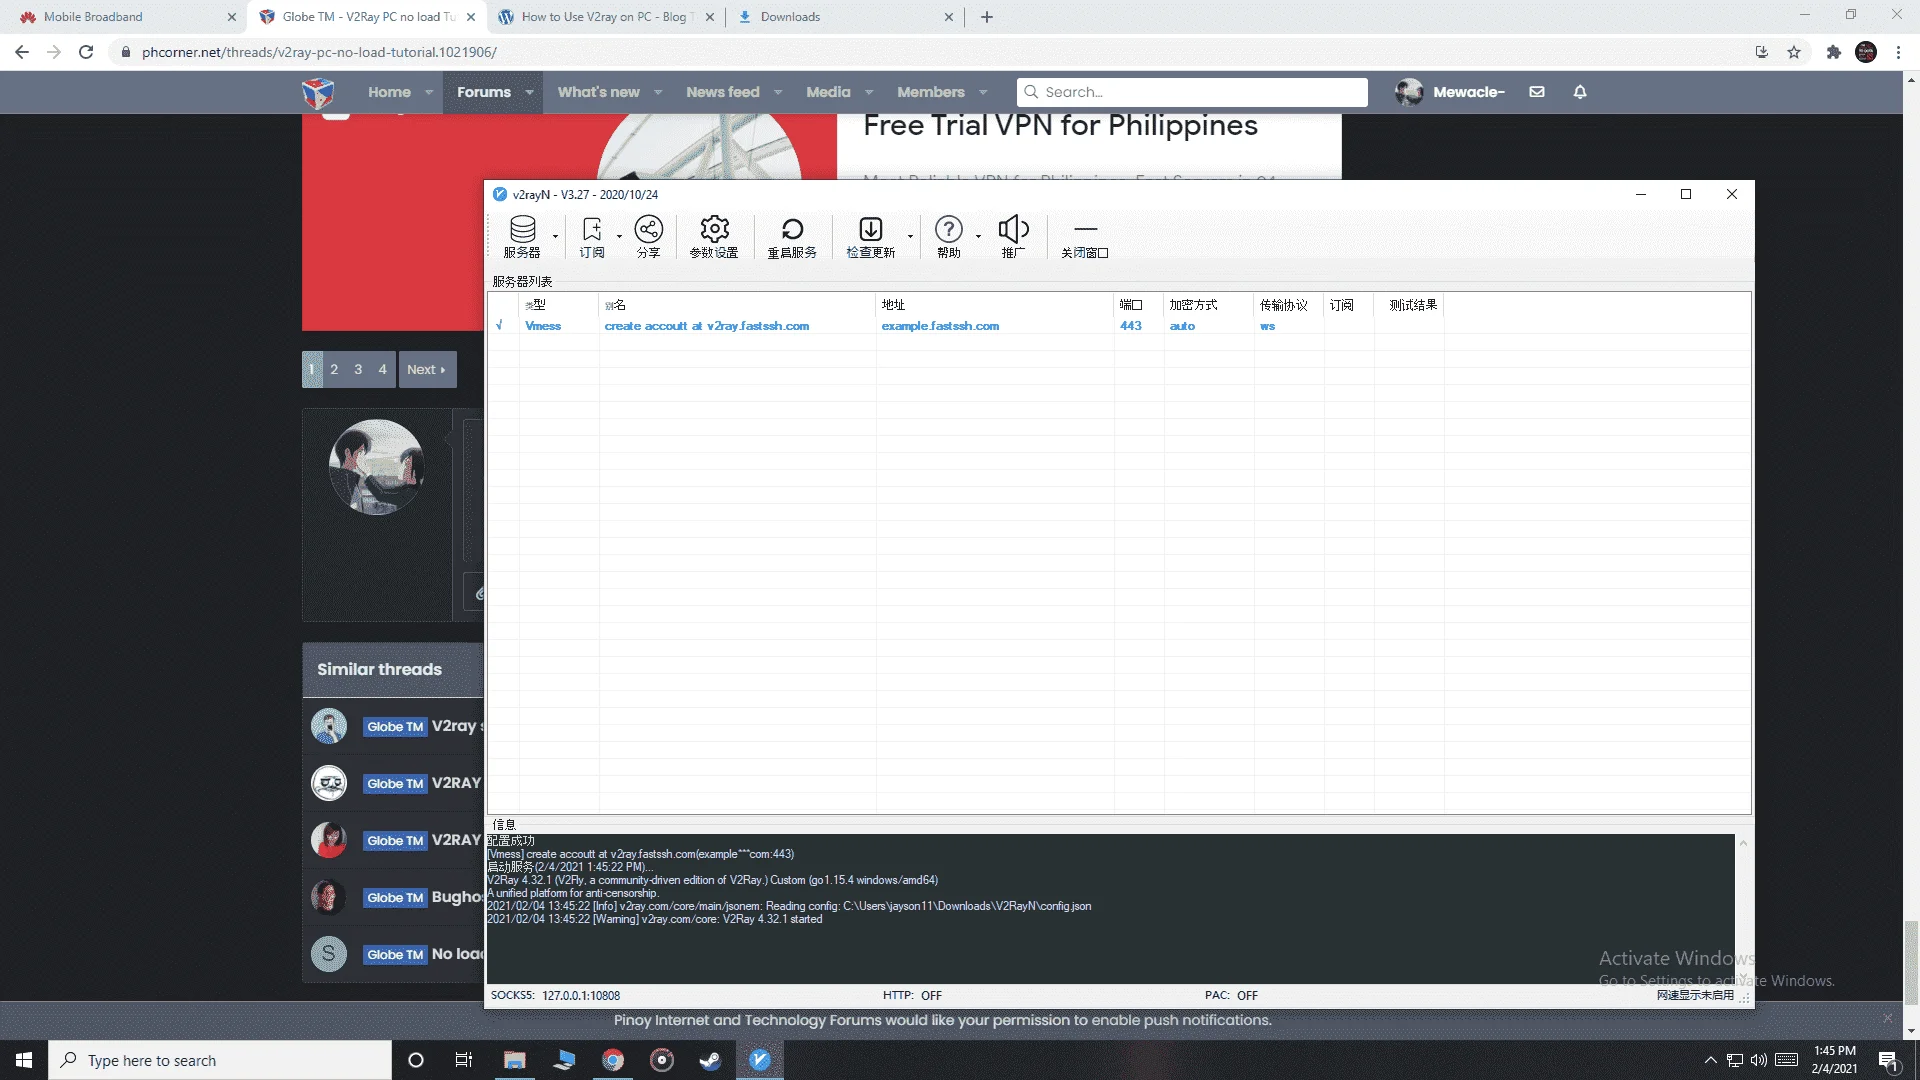The height and width of the screenshot is (1080, 1920).
Task: Go back in the Chrome browser
Action: (22, 52)
